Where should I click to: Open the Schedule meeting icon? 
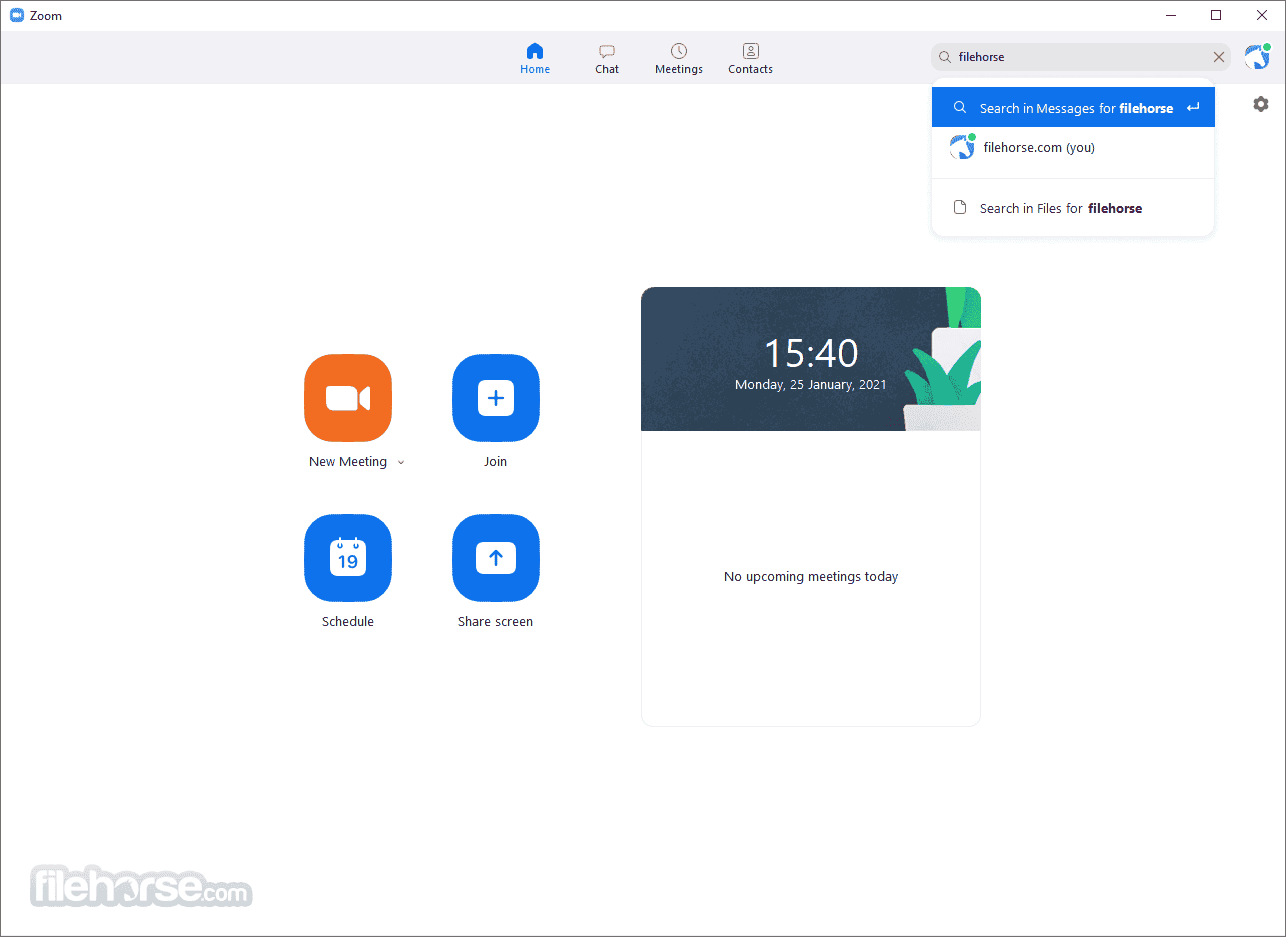click(x=347, y=558)
